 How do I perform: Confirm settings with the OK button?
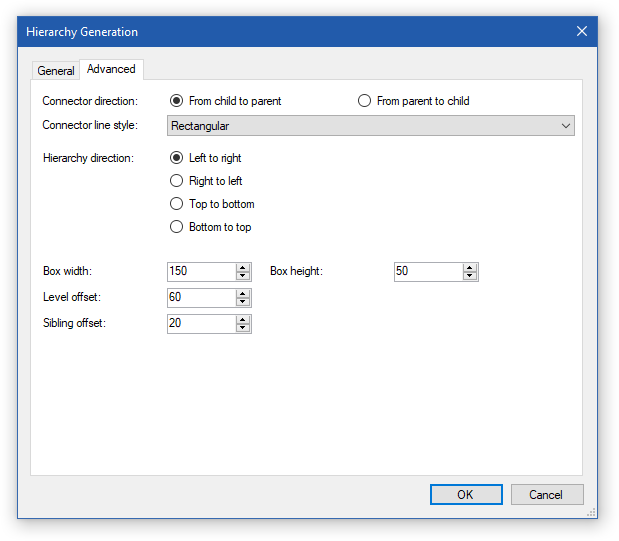466,494
